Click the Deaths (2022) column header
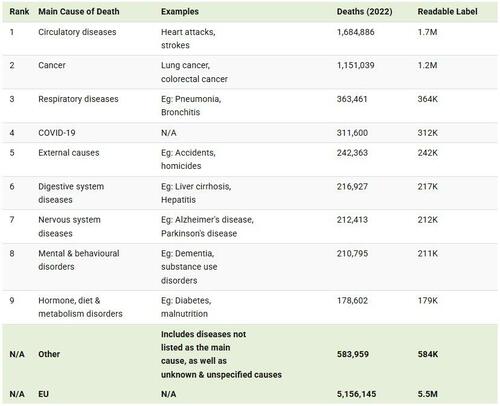 click(364, 12)
